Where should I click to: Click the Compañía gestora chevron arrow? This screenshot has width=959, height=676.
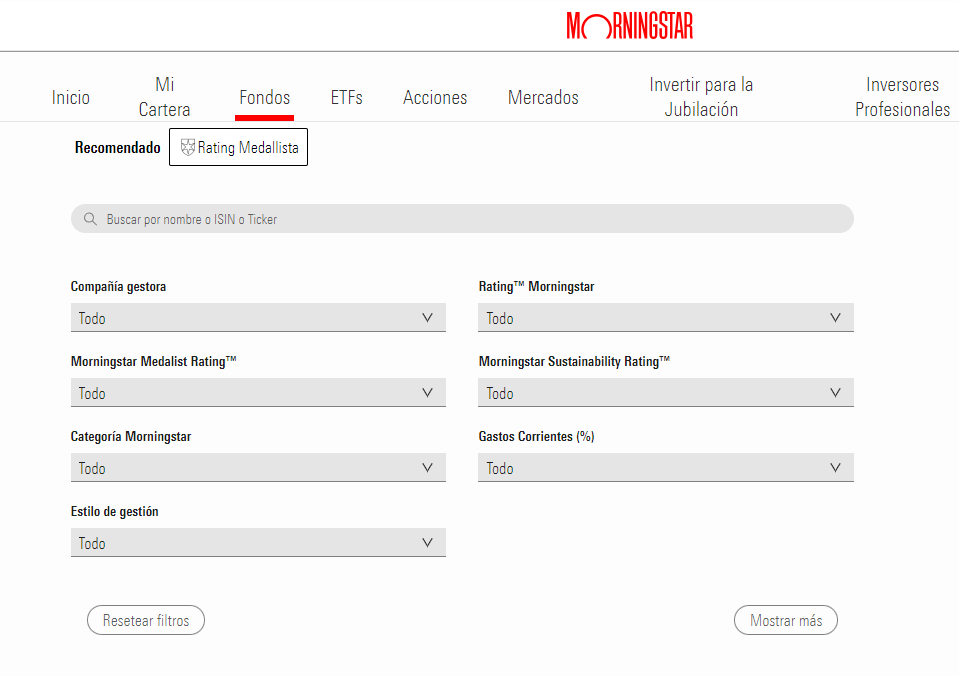coord(428,318)
